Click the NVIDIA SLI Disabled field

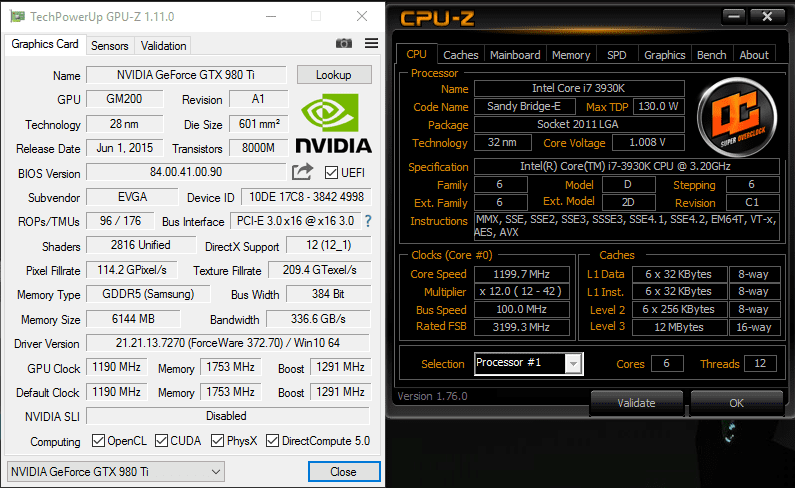click(x=228, y=416)
